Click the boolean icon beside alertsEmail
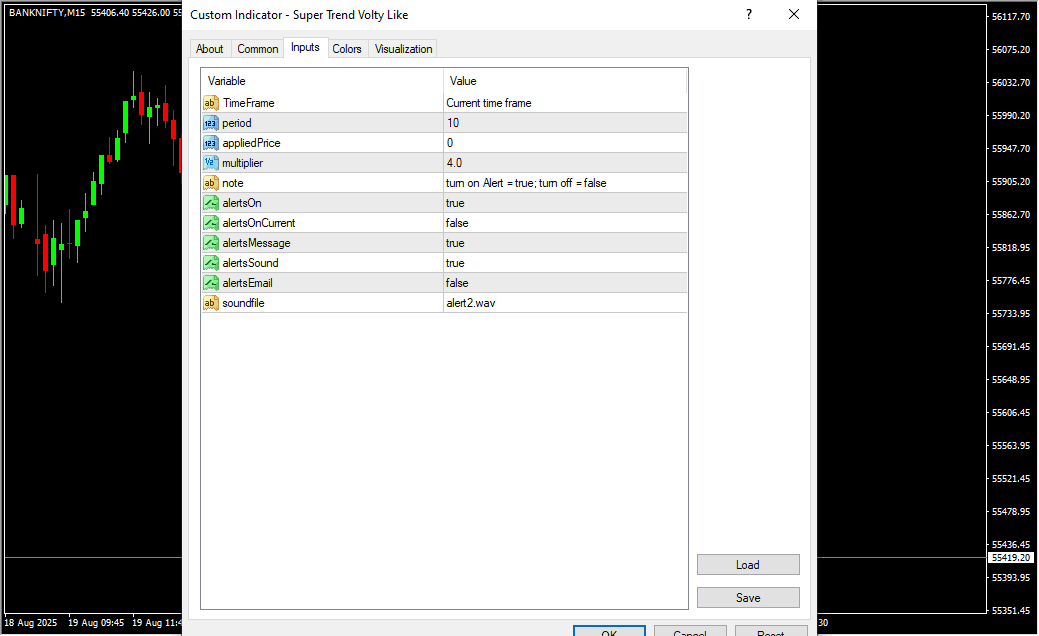 pos(210,283)
